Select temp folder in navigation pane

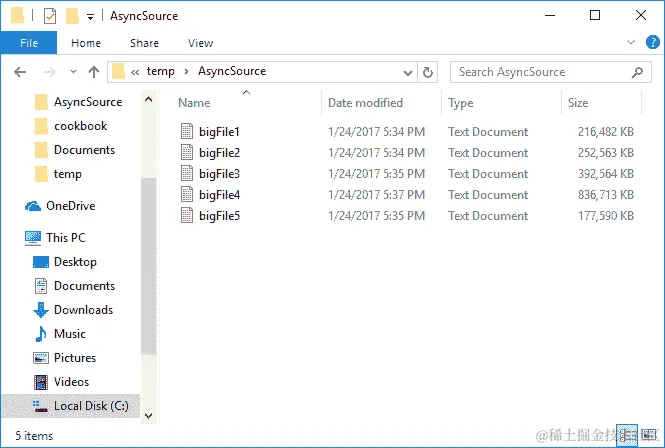[x=68, y=174]
